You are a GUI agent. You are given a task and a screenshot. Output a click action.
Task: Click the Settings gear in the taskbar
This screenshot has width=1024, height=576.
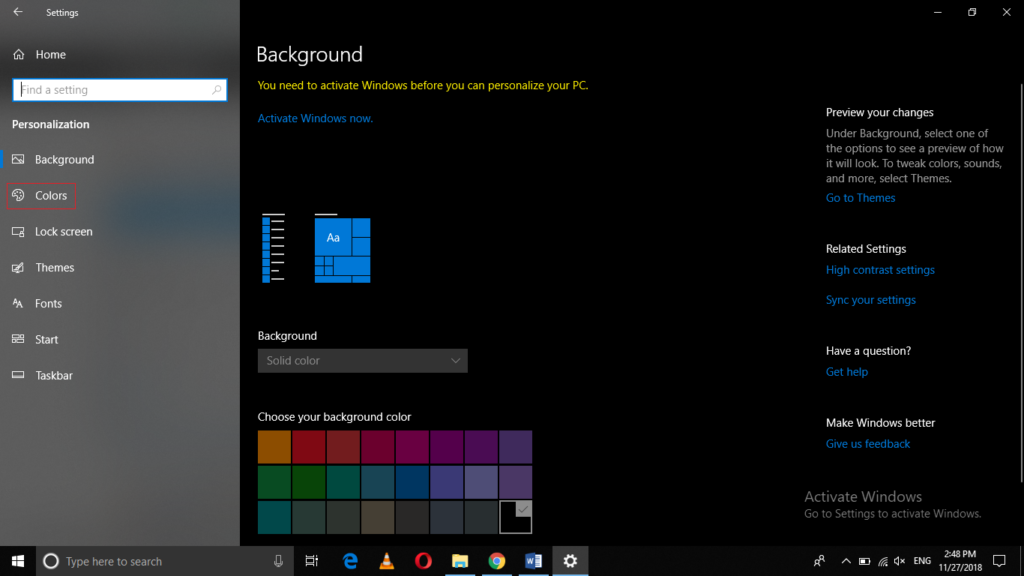(570, 561)
